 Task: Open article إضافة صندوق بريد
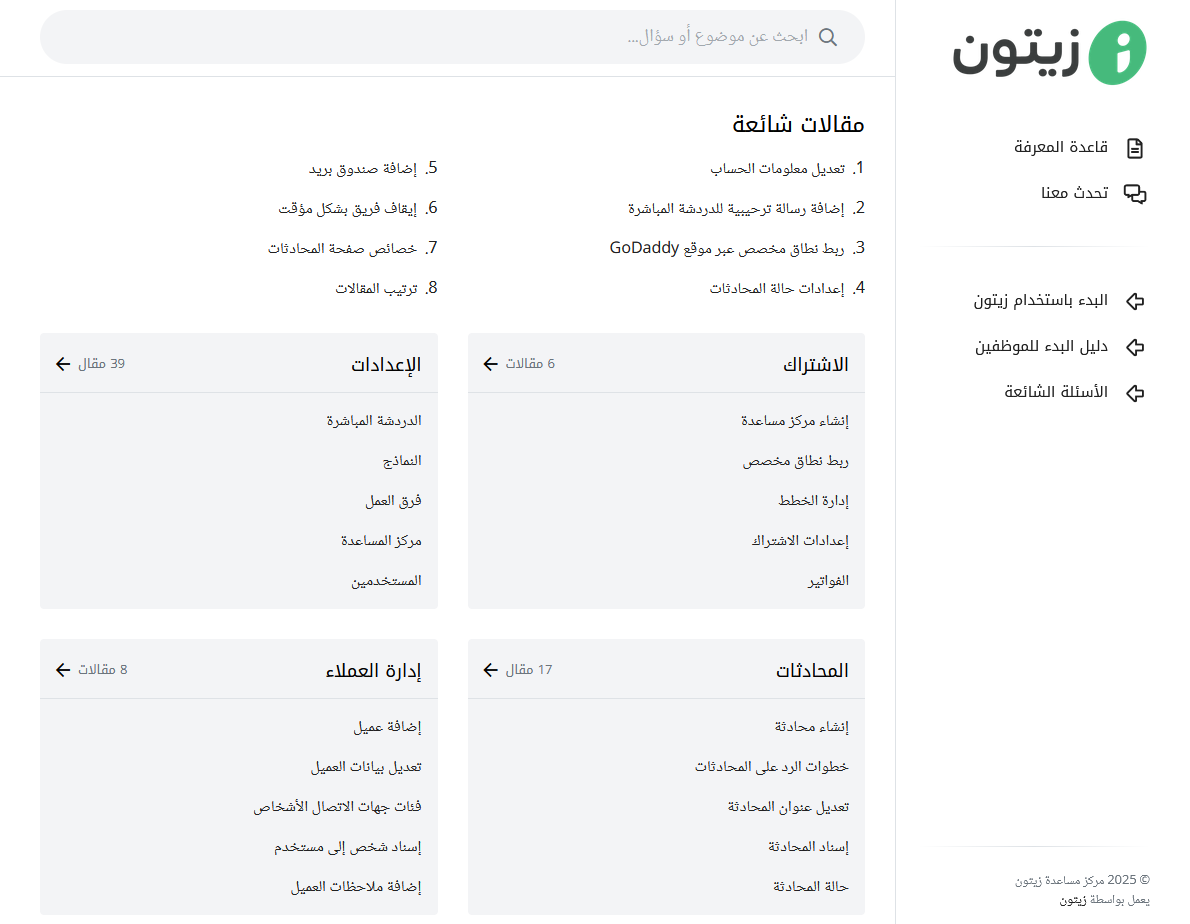(x=363, y=169)
